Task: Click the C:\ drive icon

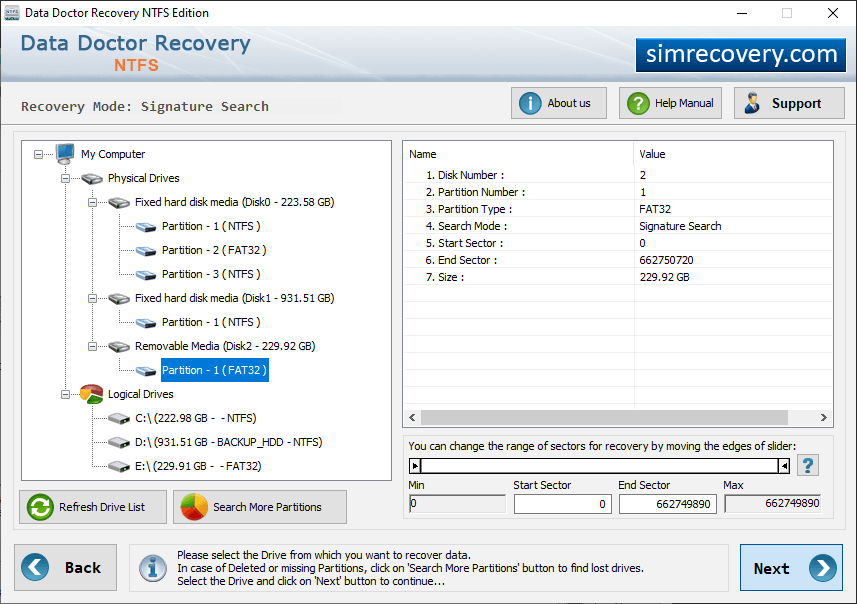Action: coord(119,419)
